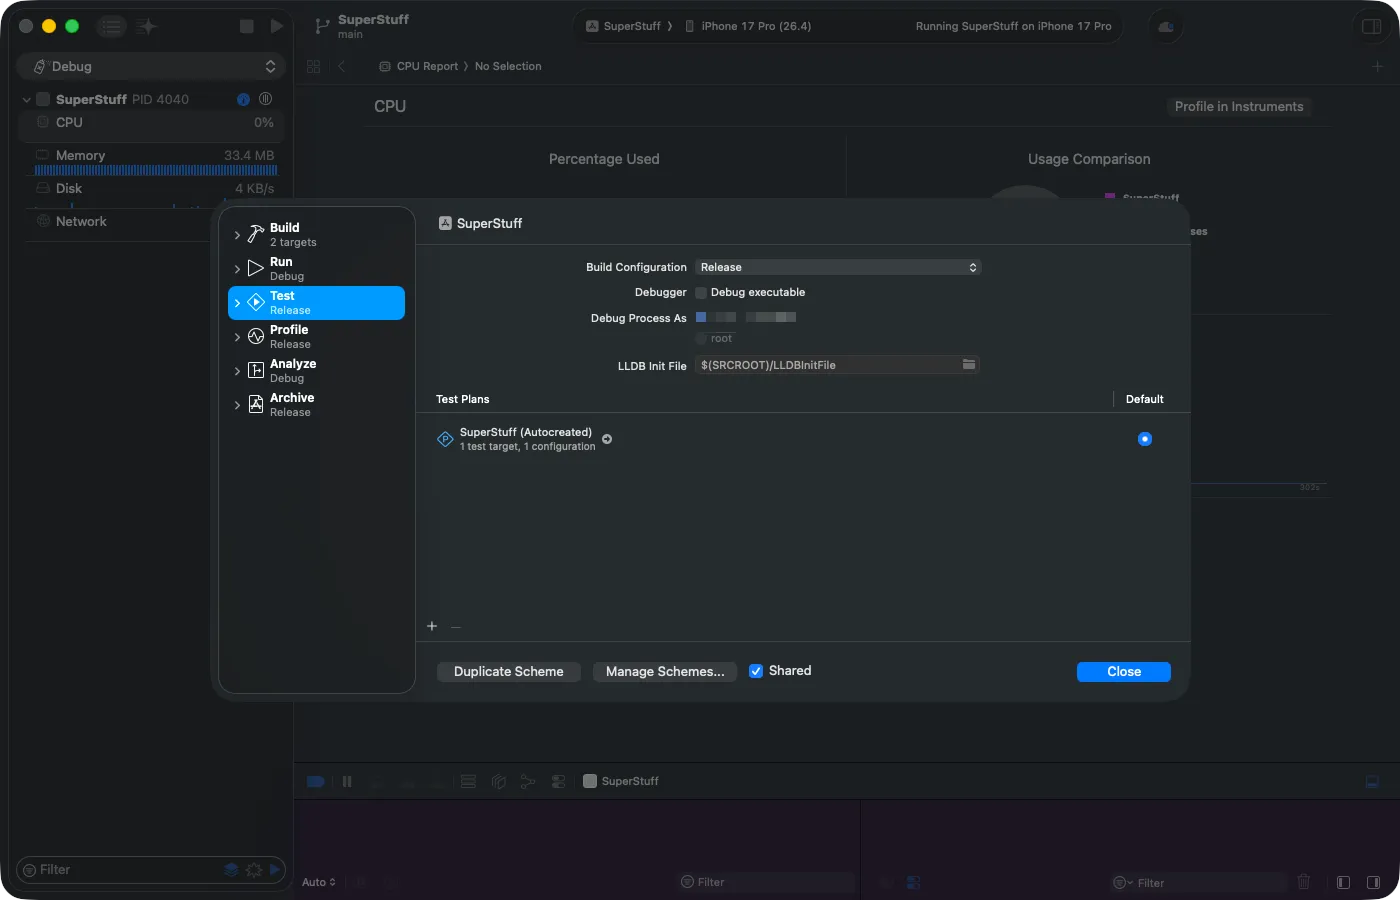This screenshot has width=1400, height=900.
Task: Open the Debug scheme selector in the sidebar
Action: point(150,65)
